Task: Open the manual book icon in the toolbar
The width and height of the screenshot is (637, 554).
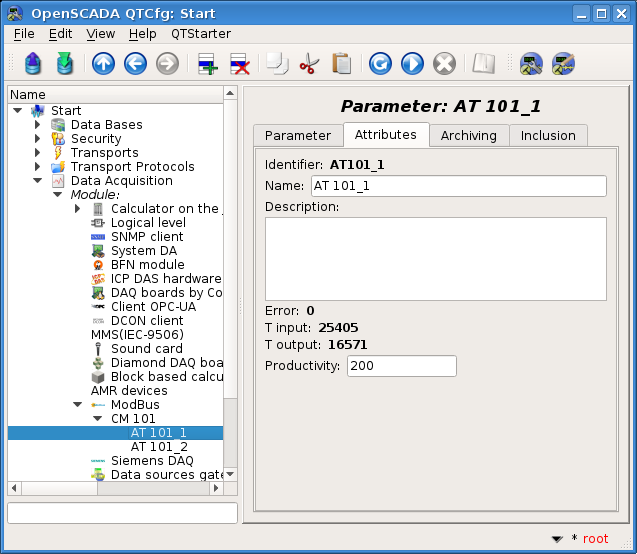Action: (x=483, y=64)
